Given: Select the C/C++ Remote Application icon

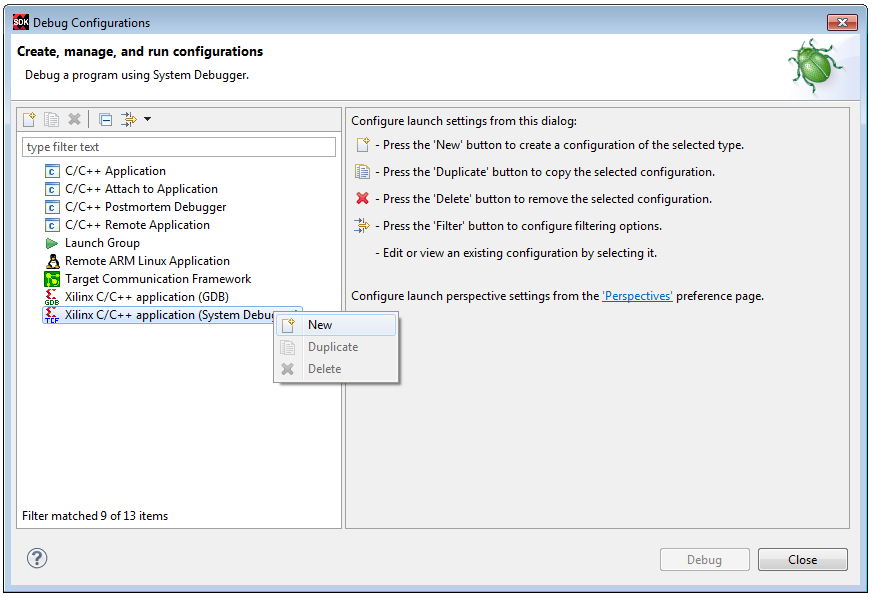Looking at the screenshot, I should click(x=52, y=225).
